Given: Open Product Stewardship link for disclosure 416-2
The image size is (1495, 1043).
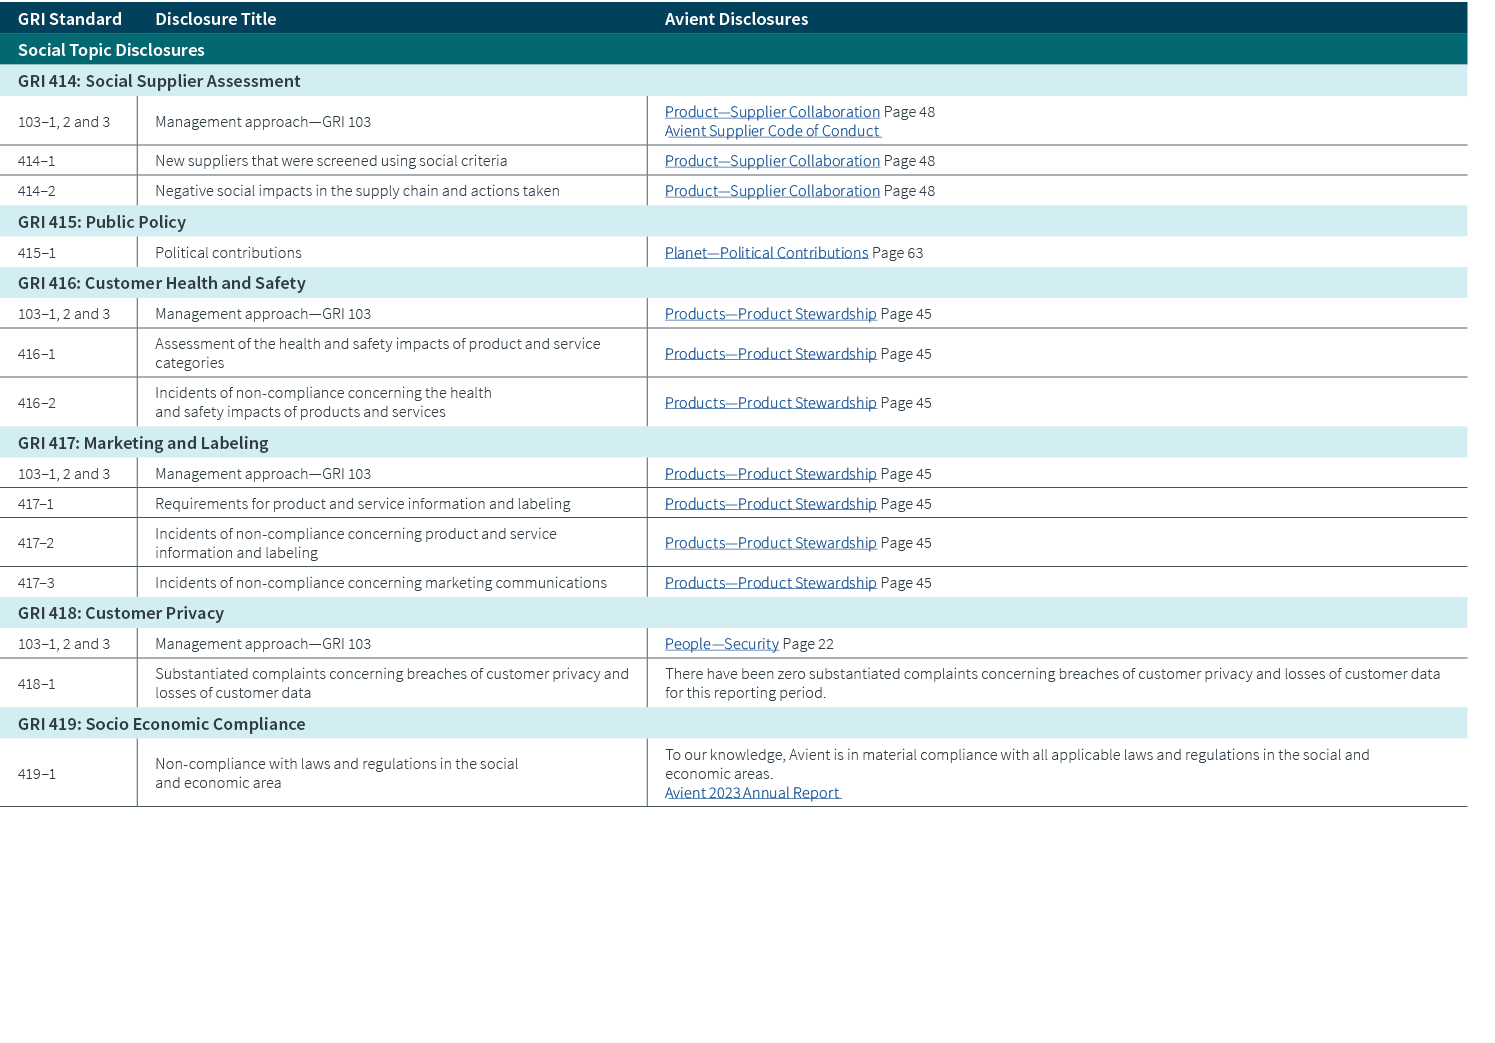Looking at the screenshot, I should (x=770, y=402).
